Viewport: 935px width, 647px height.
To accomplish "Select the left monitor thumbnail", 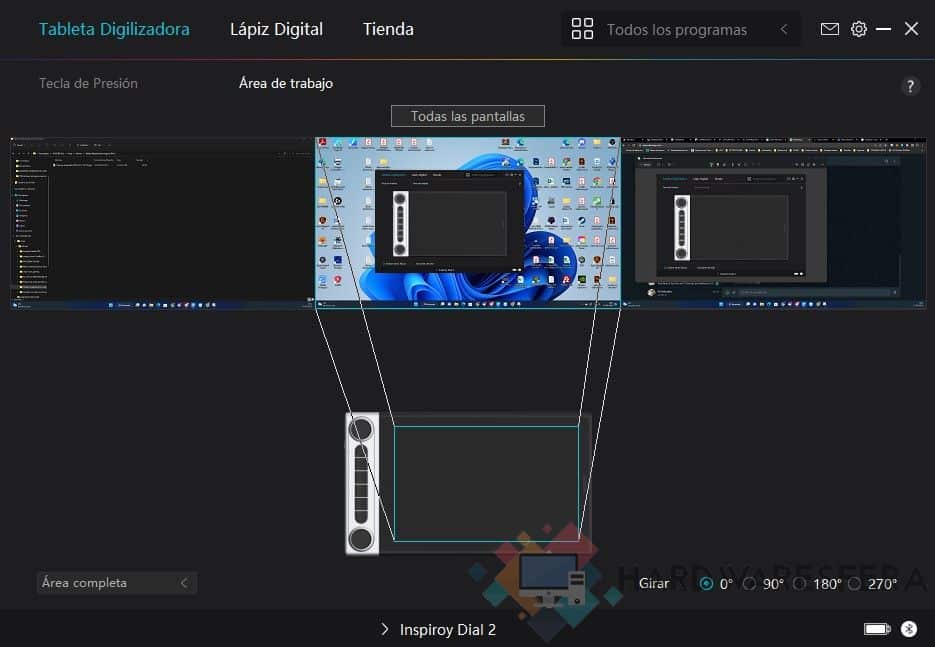I will [161, 223].
